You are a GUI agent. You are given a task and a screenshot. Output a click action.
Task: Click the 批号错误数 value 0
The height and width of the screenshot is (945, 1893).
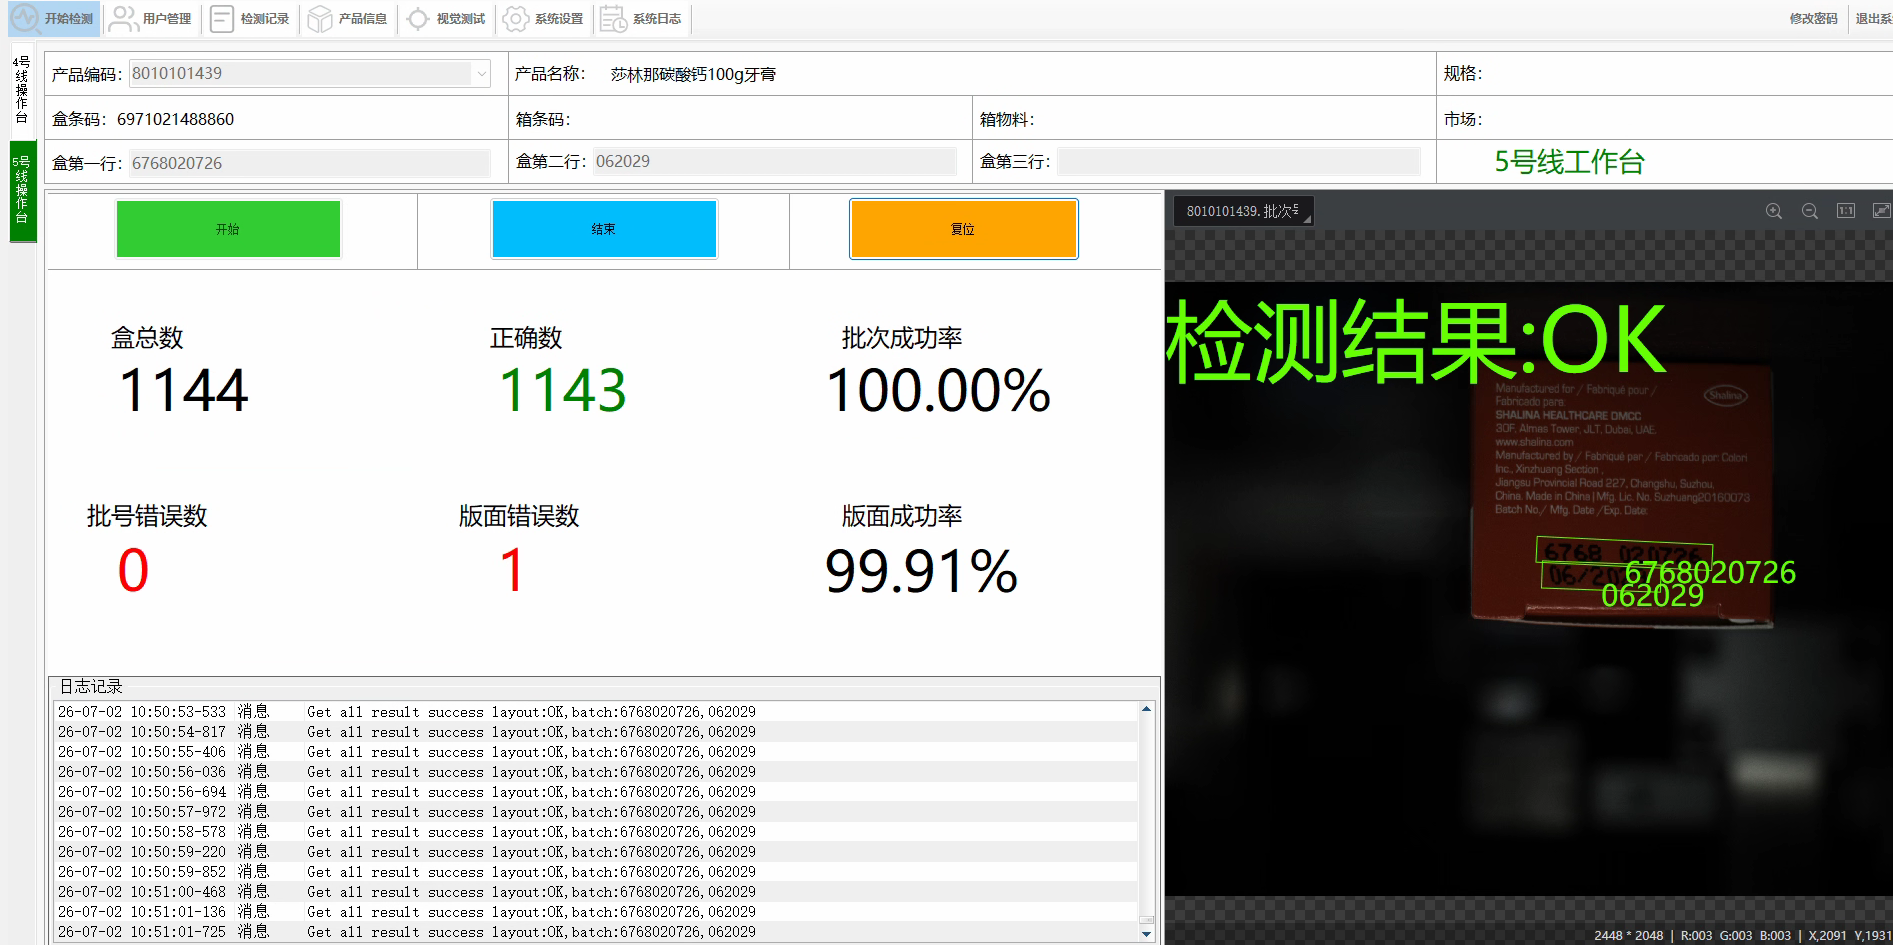(133, 571)
